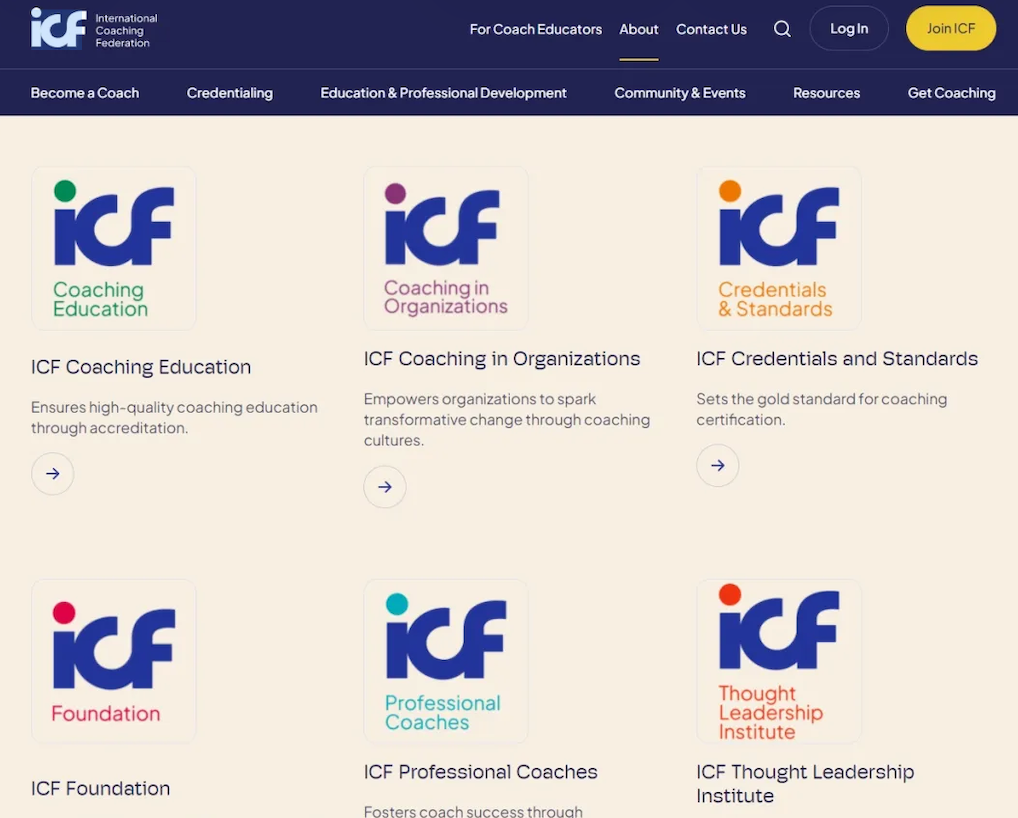Open the Contact Us link
The width and height of the screenshot is (1018, 818).
(x=711, y=29)
